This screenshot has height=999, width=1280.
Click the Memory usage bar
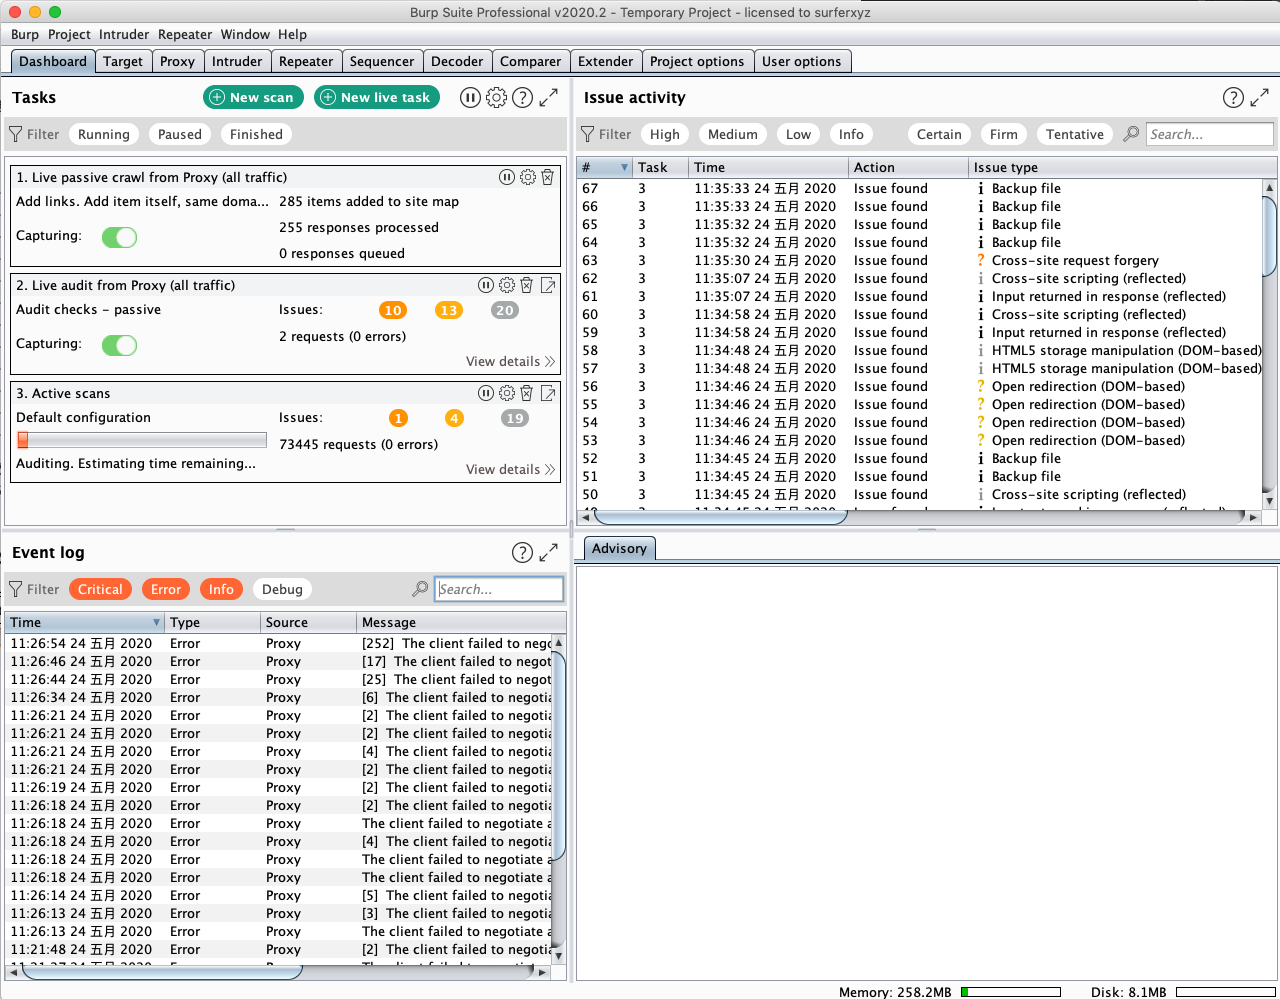pyautogui.click(x=1011, y=992)
